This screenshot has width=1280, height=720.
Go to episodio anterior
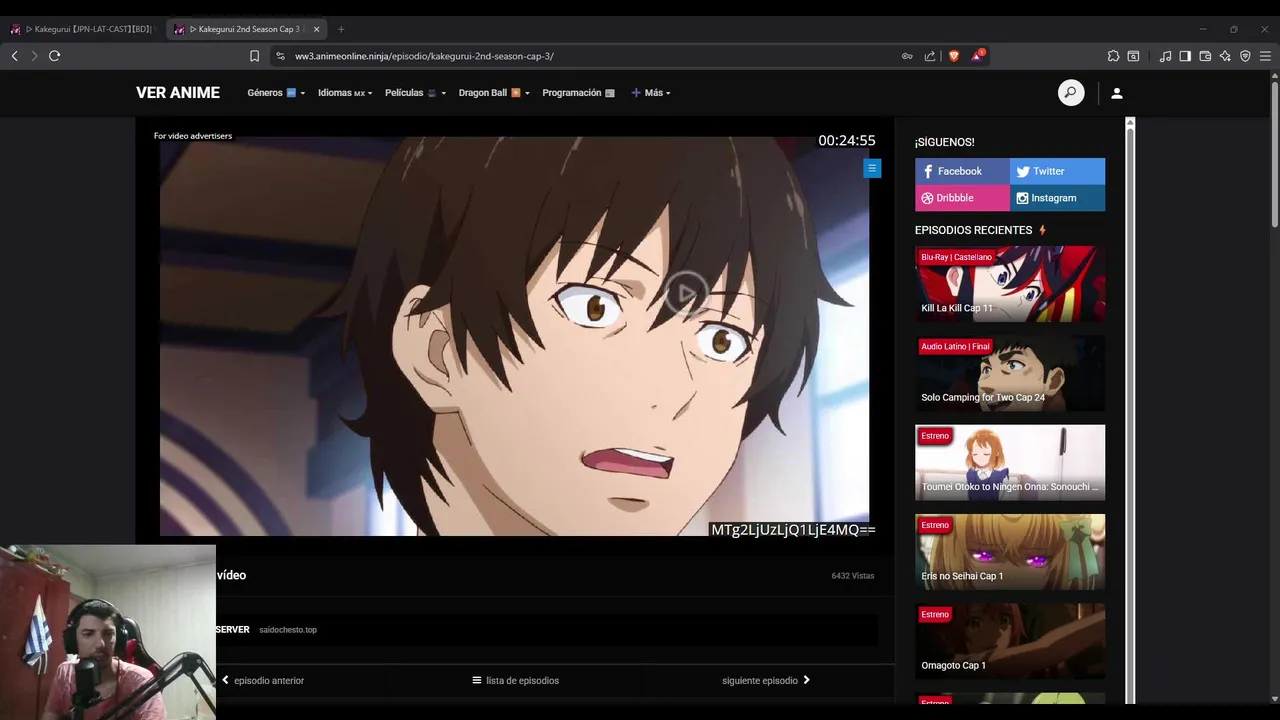[x=263, y=681]
